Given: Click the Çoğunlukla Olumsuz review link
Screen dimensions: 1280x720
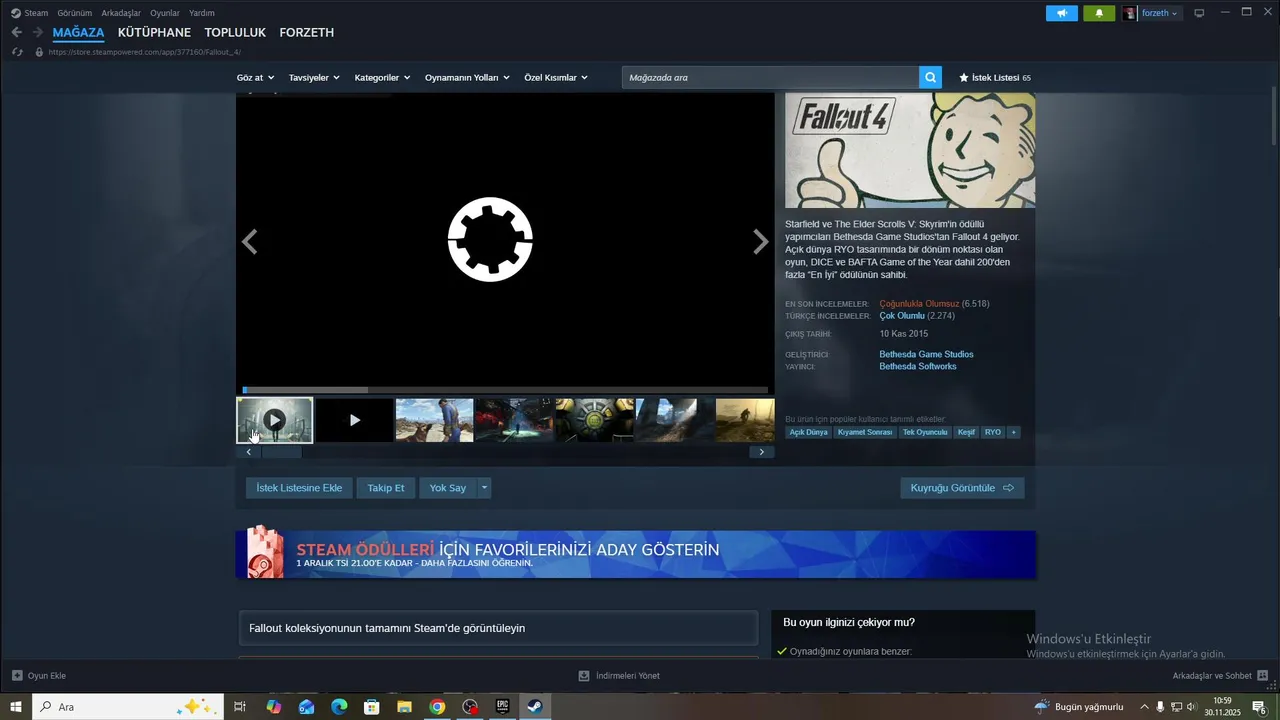Looking at the screenshot, I should (919, 303).
